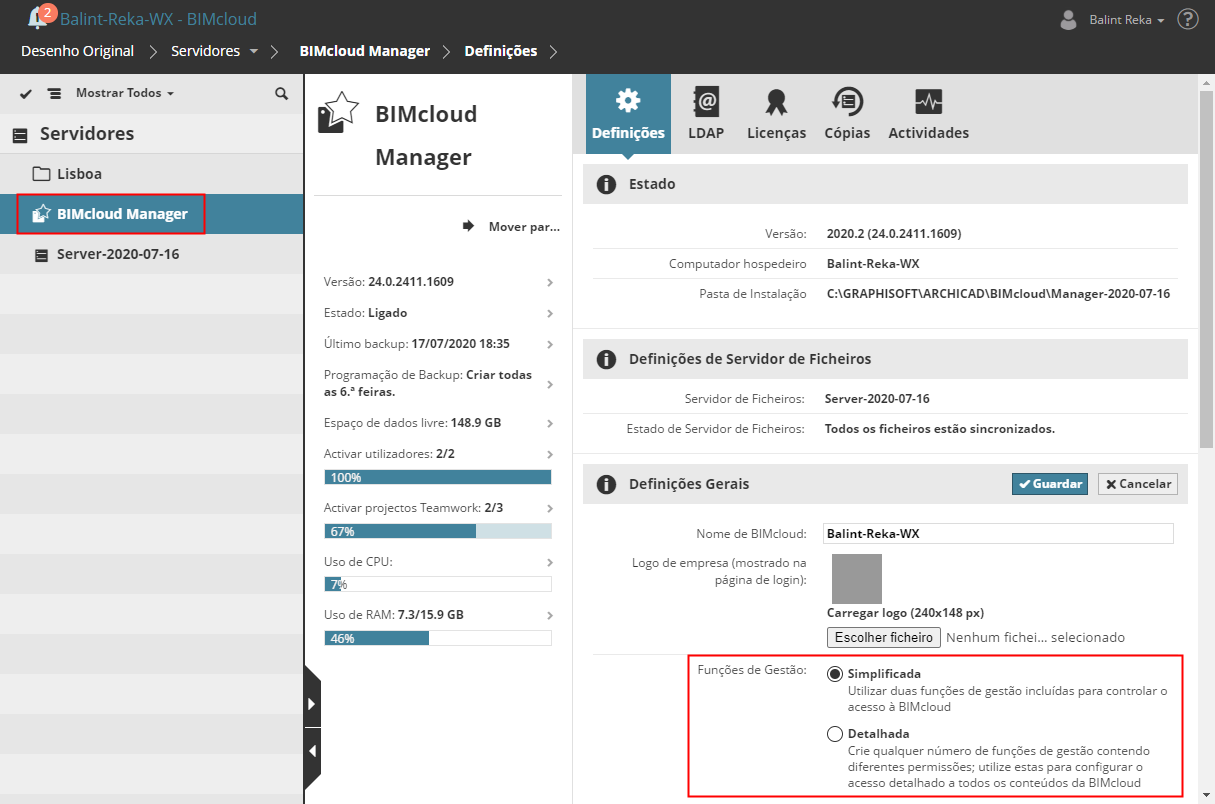The width and height of the screenshot is (1215, 804).
Task: Click the 67% Teamwork projects bar
Action: (438, 531)
